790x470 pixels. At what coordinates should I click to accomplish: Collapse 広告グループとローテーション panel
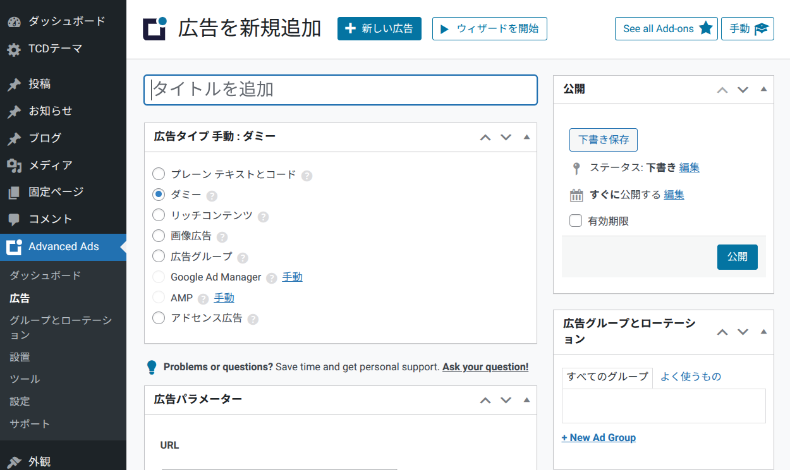[764, 332]
